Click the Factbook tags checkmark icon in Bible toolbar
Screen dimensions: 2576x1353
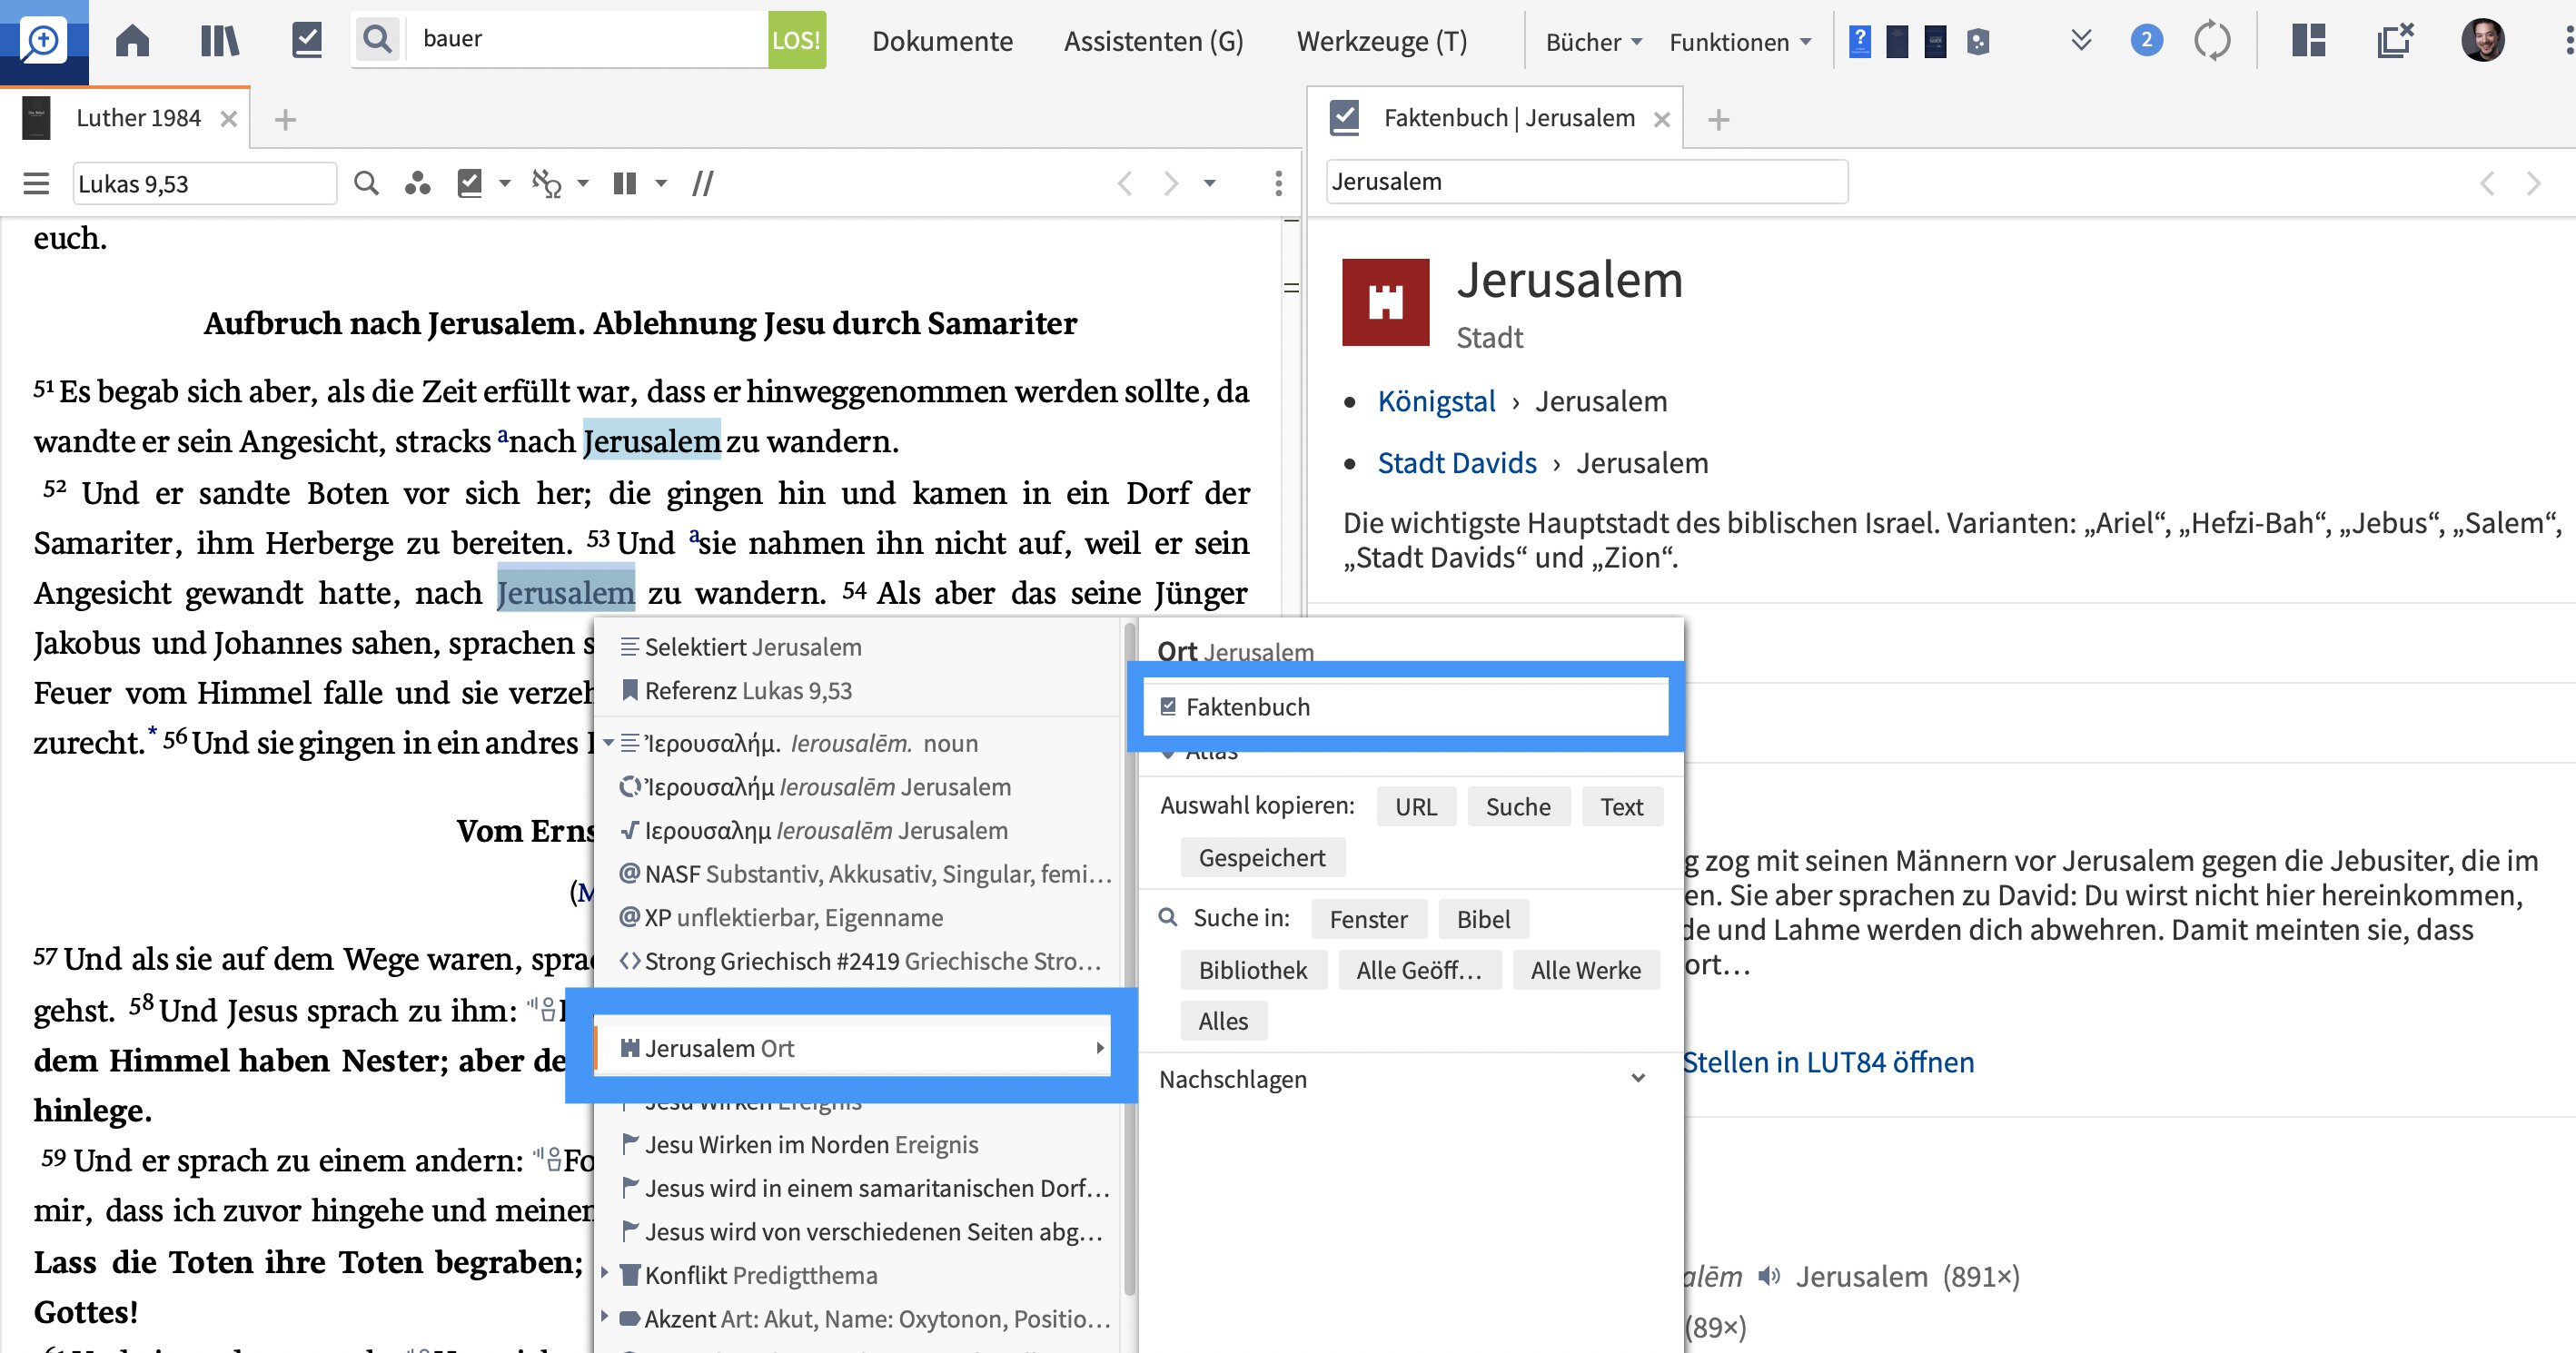click(469, 183)
